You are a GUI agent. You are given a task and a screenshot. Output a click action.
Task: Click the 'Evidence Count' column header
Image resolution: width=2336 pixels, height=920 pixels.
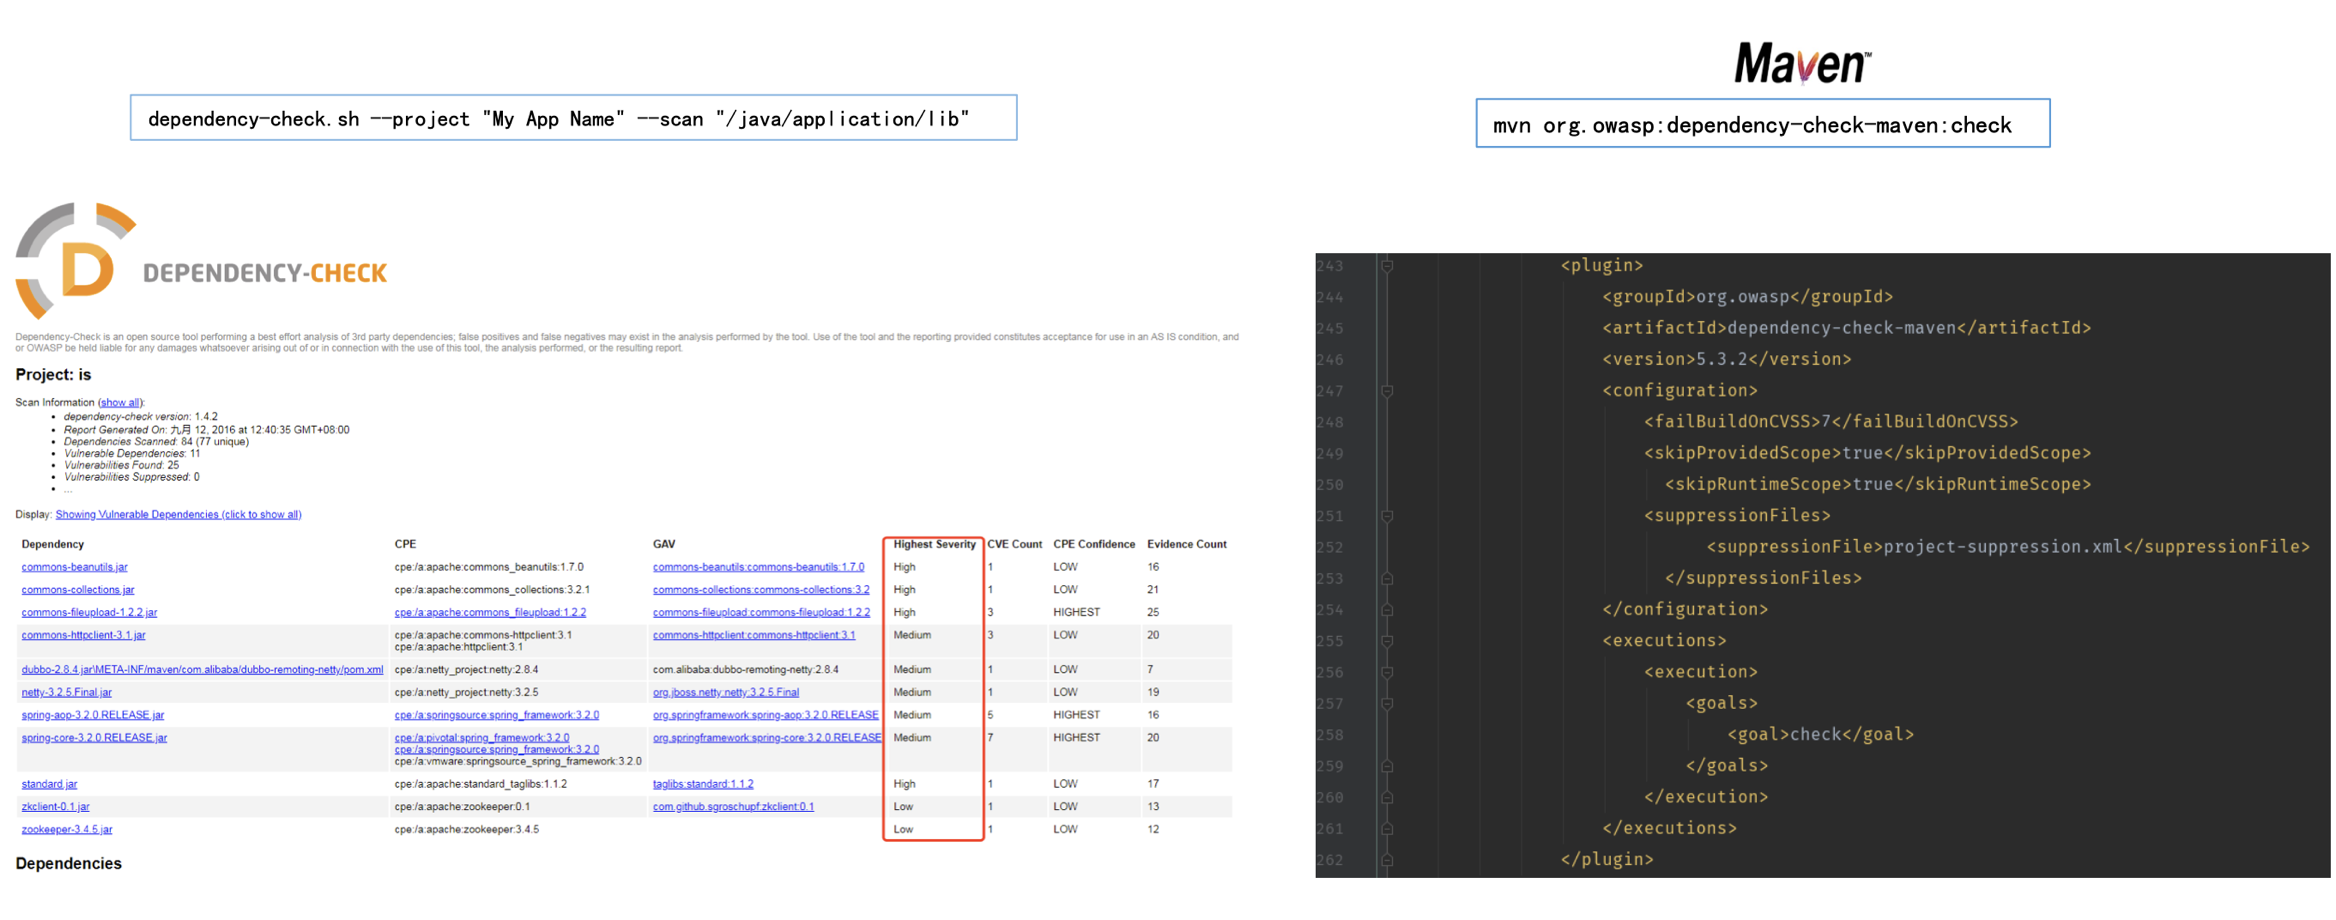tap(1186, 545)
